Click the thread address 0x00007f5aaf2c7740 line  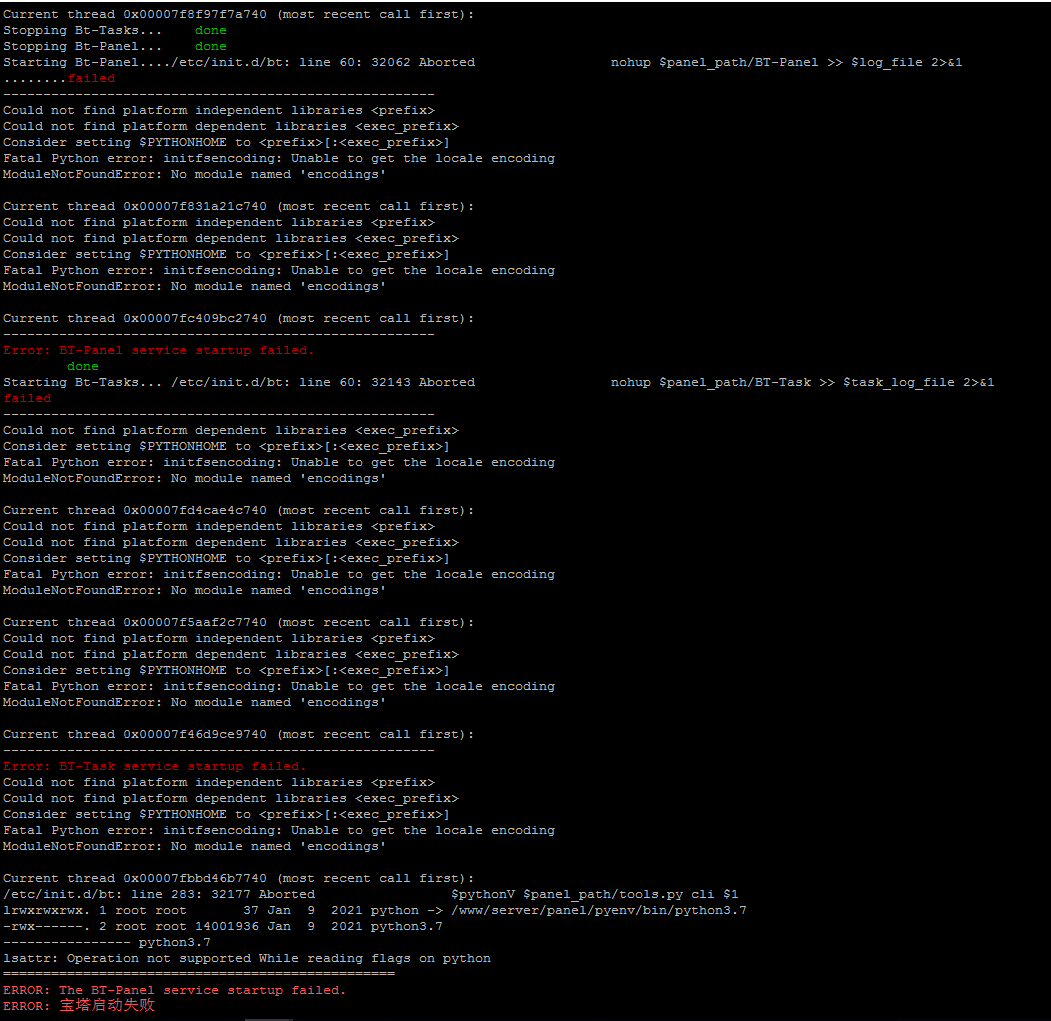(238, 622)
